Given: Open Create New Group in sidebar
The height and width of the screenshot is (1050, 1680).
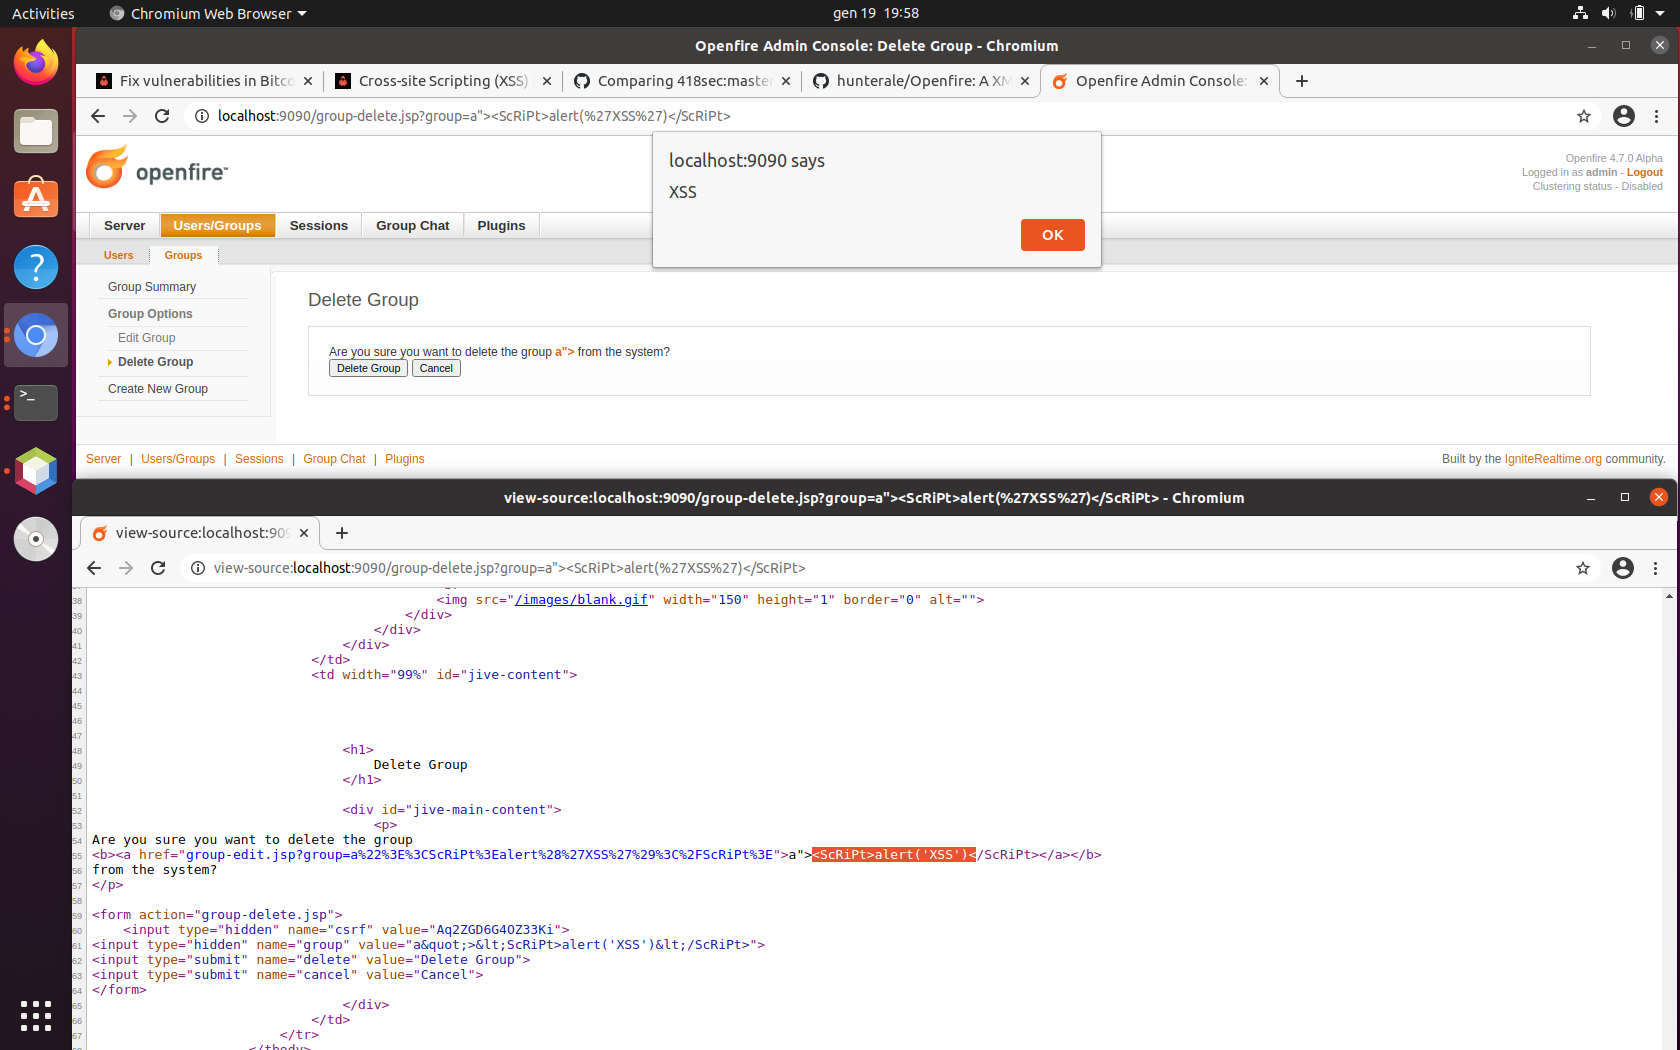Looking at the screenshot, I should point(158,389).
